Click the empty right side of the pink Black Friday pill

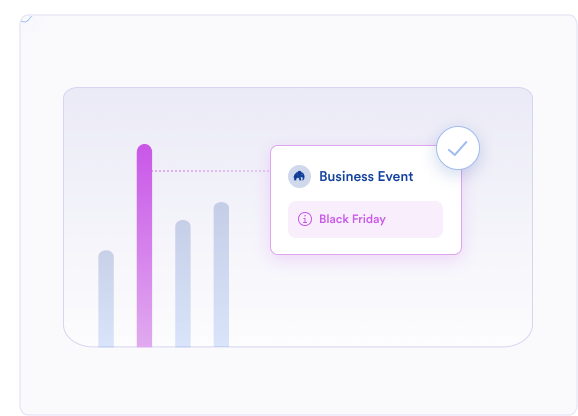click(x=415, y=219)
